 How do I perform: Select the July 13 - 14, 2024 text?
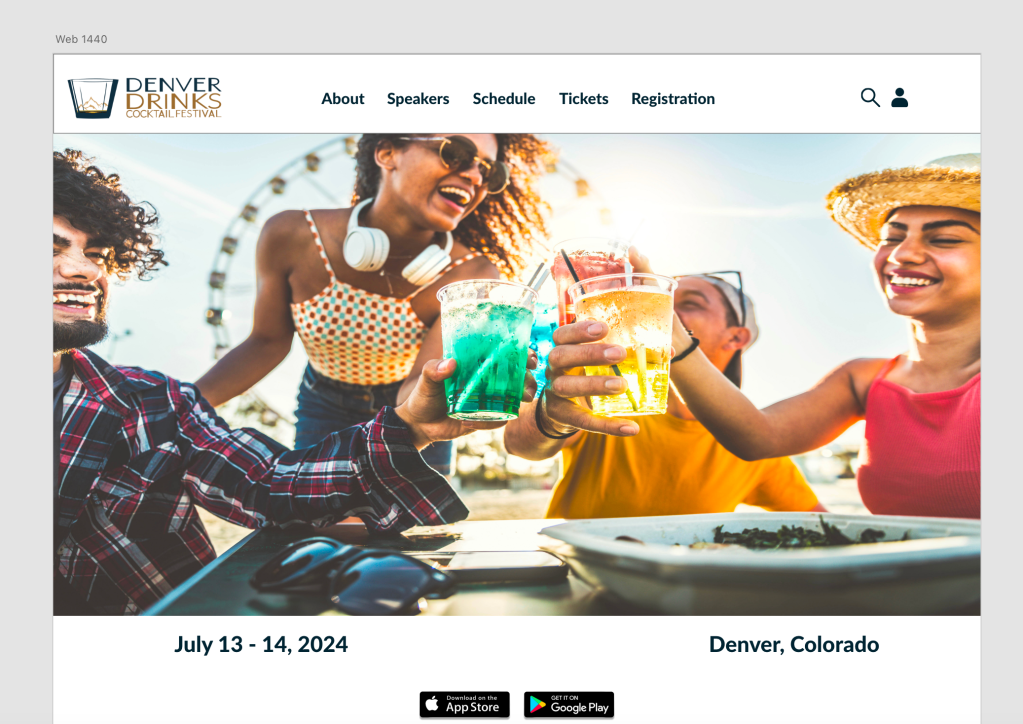pos(261,644)
